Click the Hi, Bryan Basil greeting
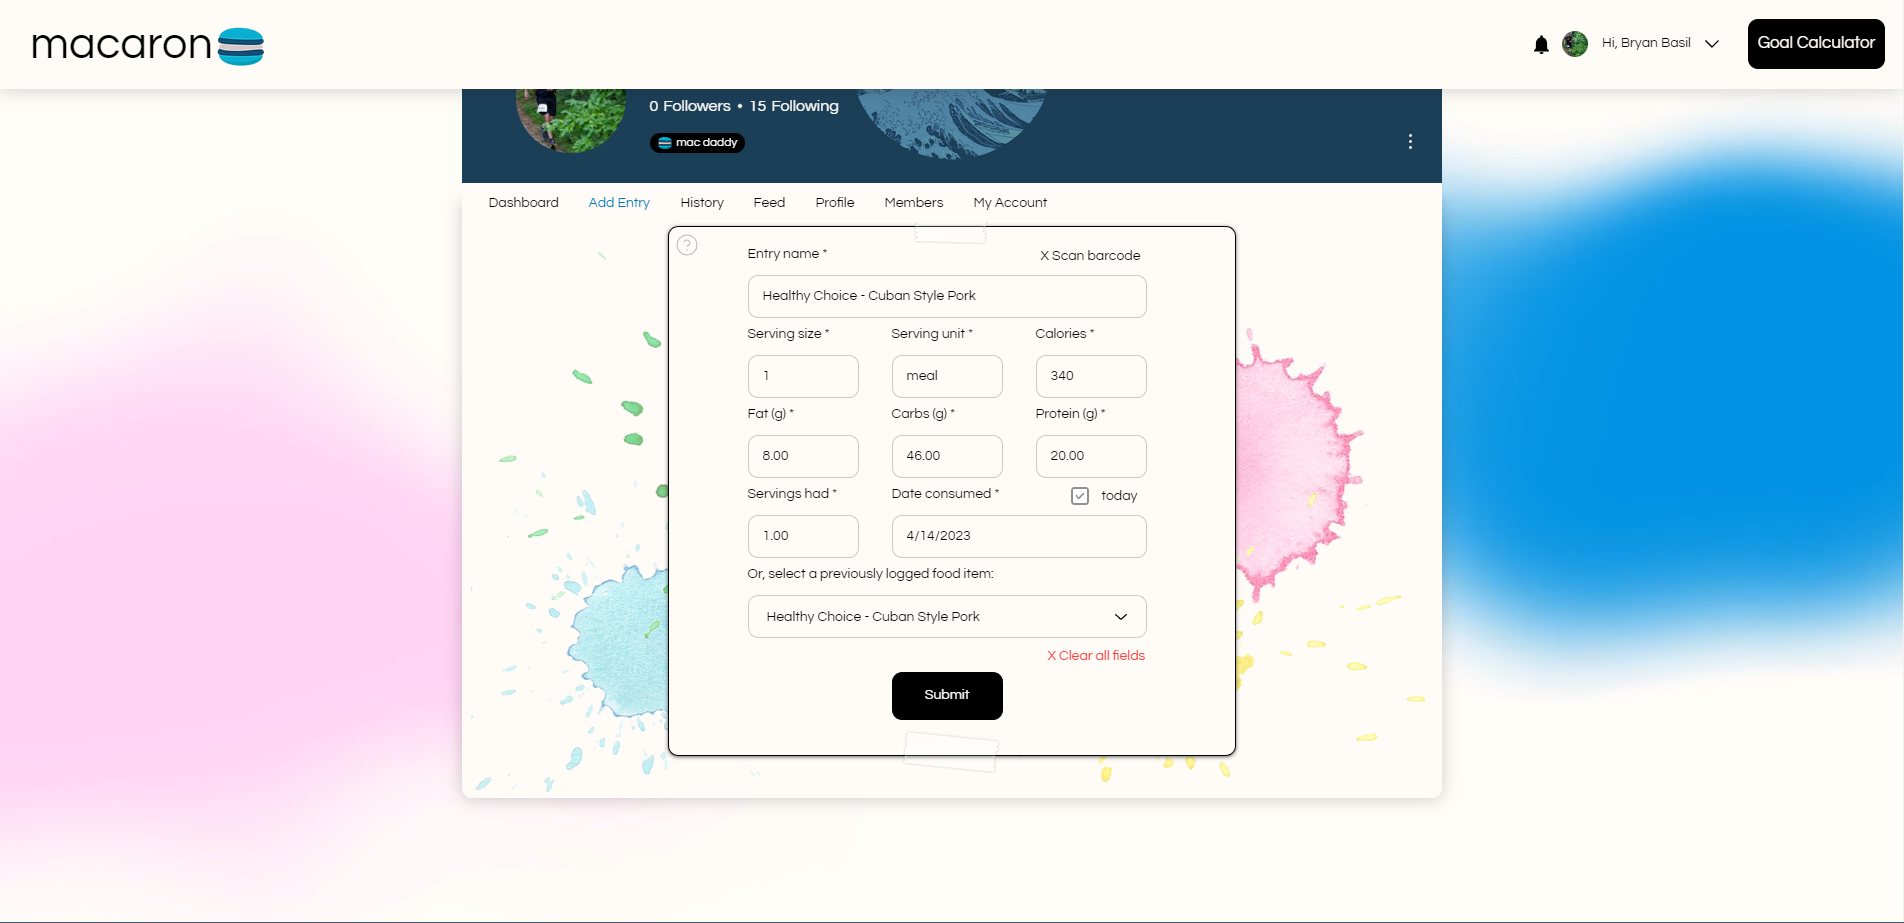This screenshot has width=1904, height=923. point(1646,43)
